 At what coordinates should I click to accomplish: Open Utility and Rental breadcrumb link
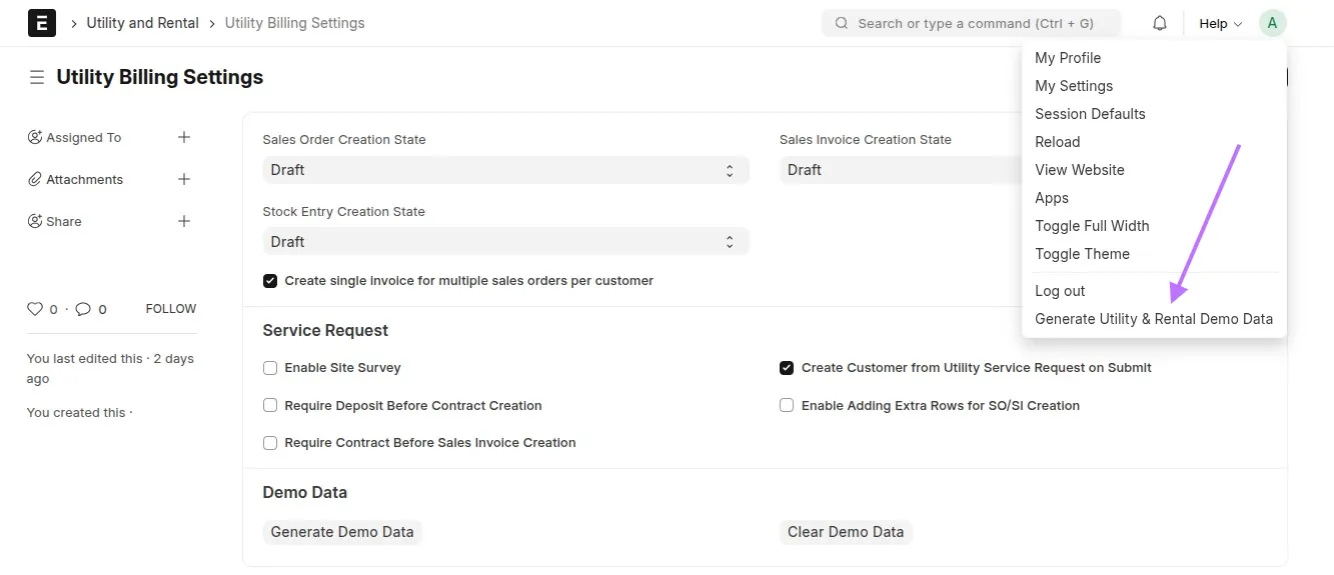point(143,23)
